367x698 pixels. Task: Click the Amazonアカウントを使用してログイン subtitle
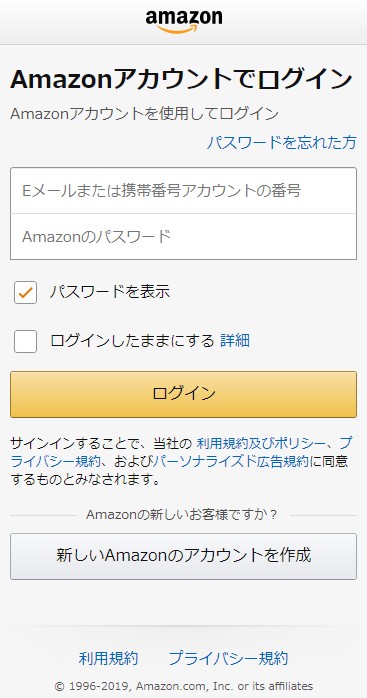pyautogui.click(x=144, y=114)
